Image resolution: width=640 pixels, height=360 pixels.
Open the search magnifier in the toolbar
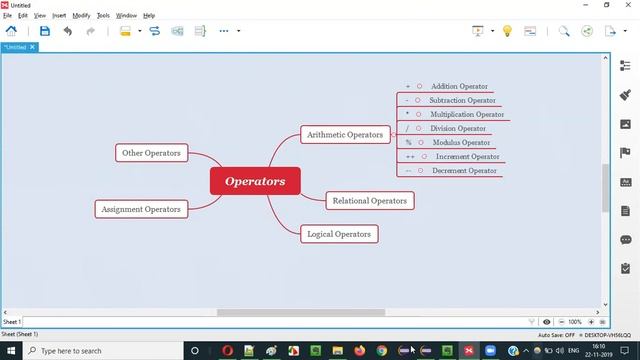click(x=564, y=31)
